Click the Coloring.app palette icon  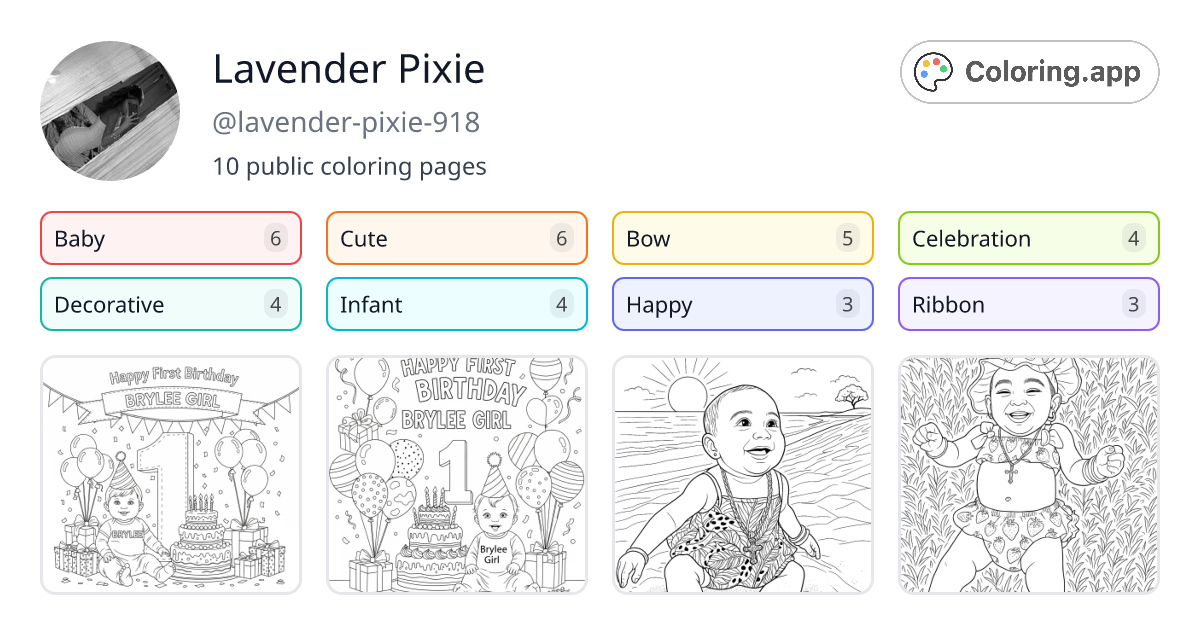pyautogui.click(x=935, y=72)
